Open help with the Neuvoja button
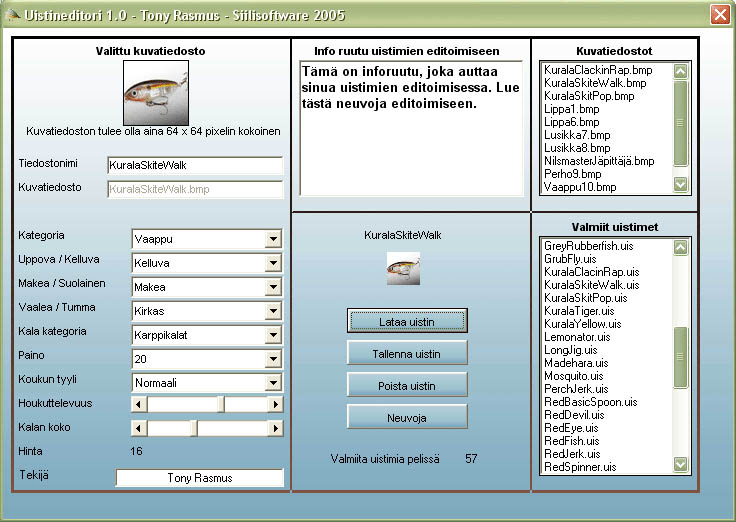736x522 pixels. [407, 417]
